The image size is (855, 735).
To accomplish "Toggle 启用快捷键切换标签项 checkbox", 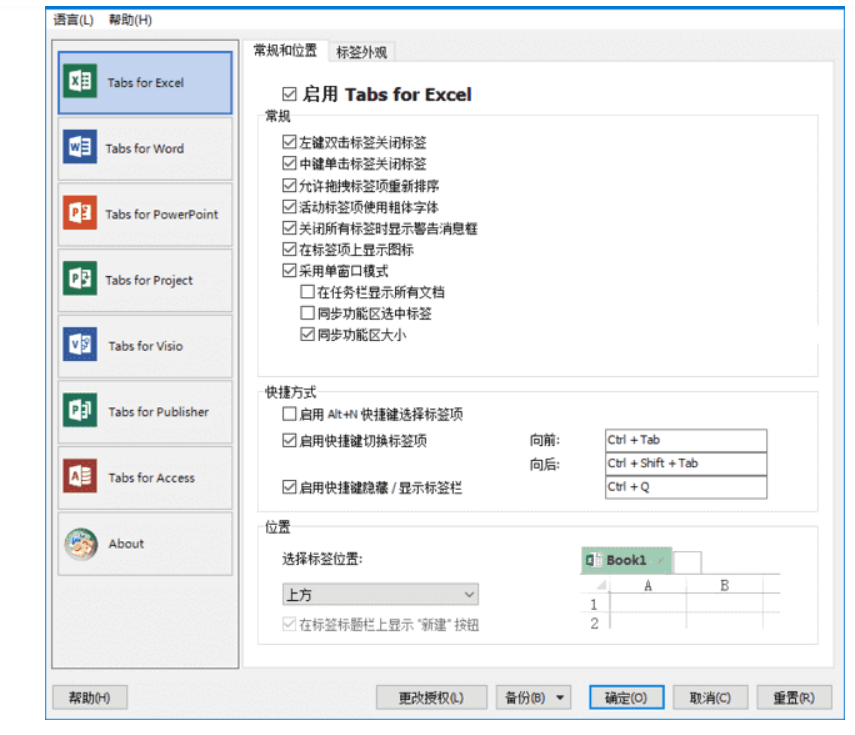I will [289, 440].
